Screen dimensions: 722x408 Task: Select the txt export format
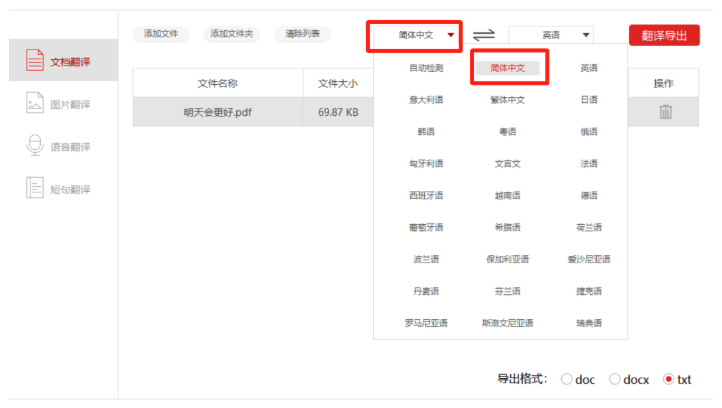coord(669,379)
